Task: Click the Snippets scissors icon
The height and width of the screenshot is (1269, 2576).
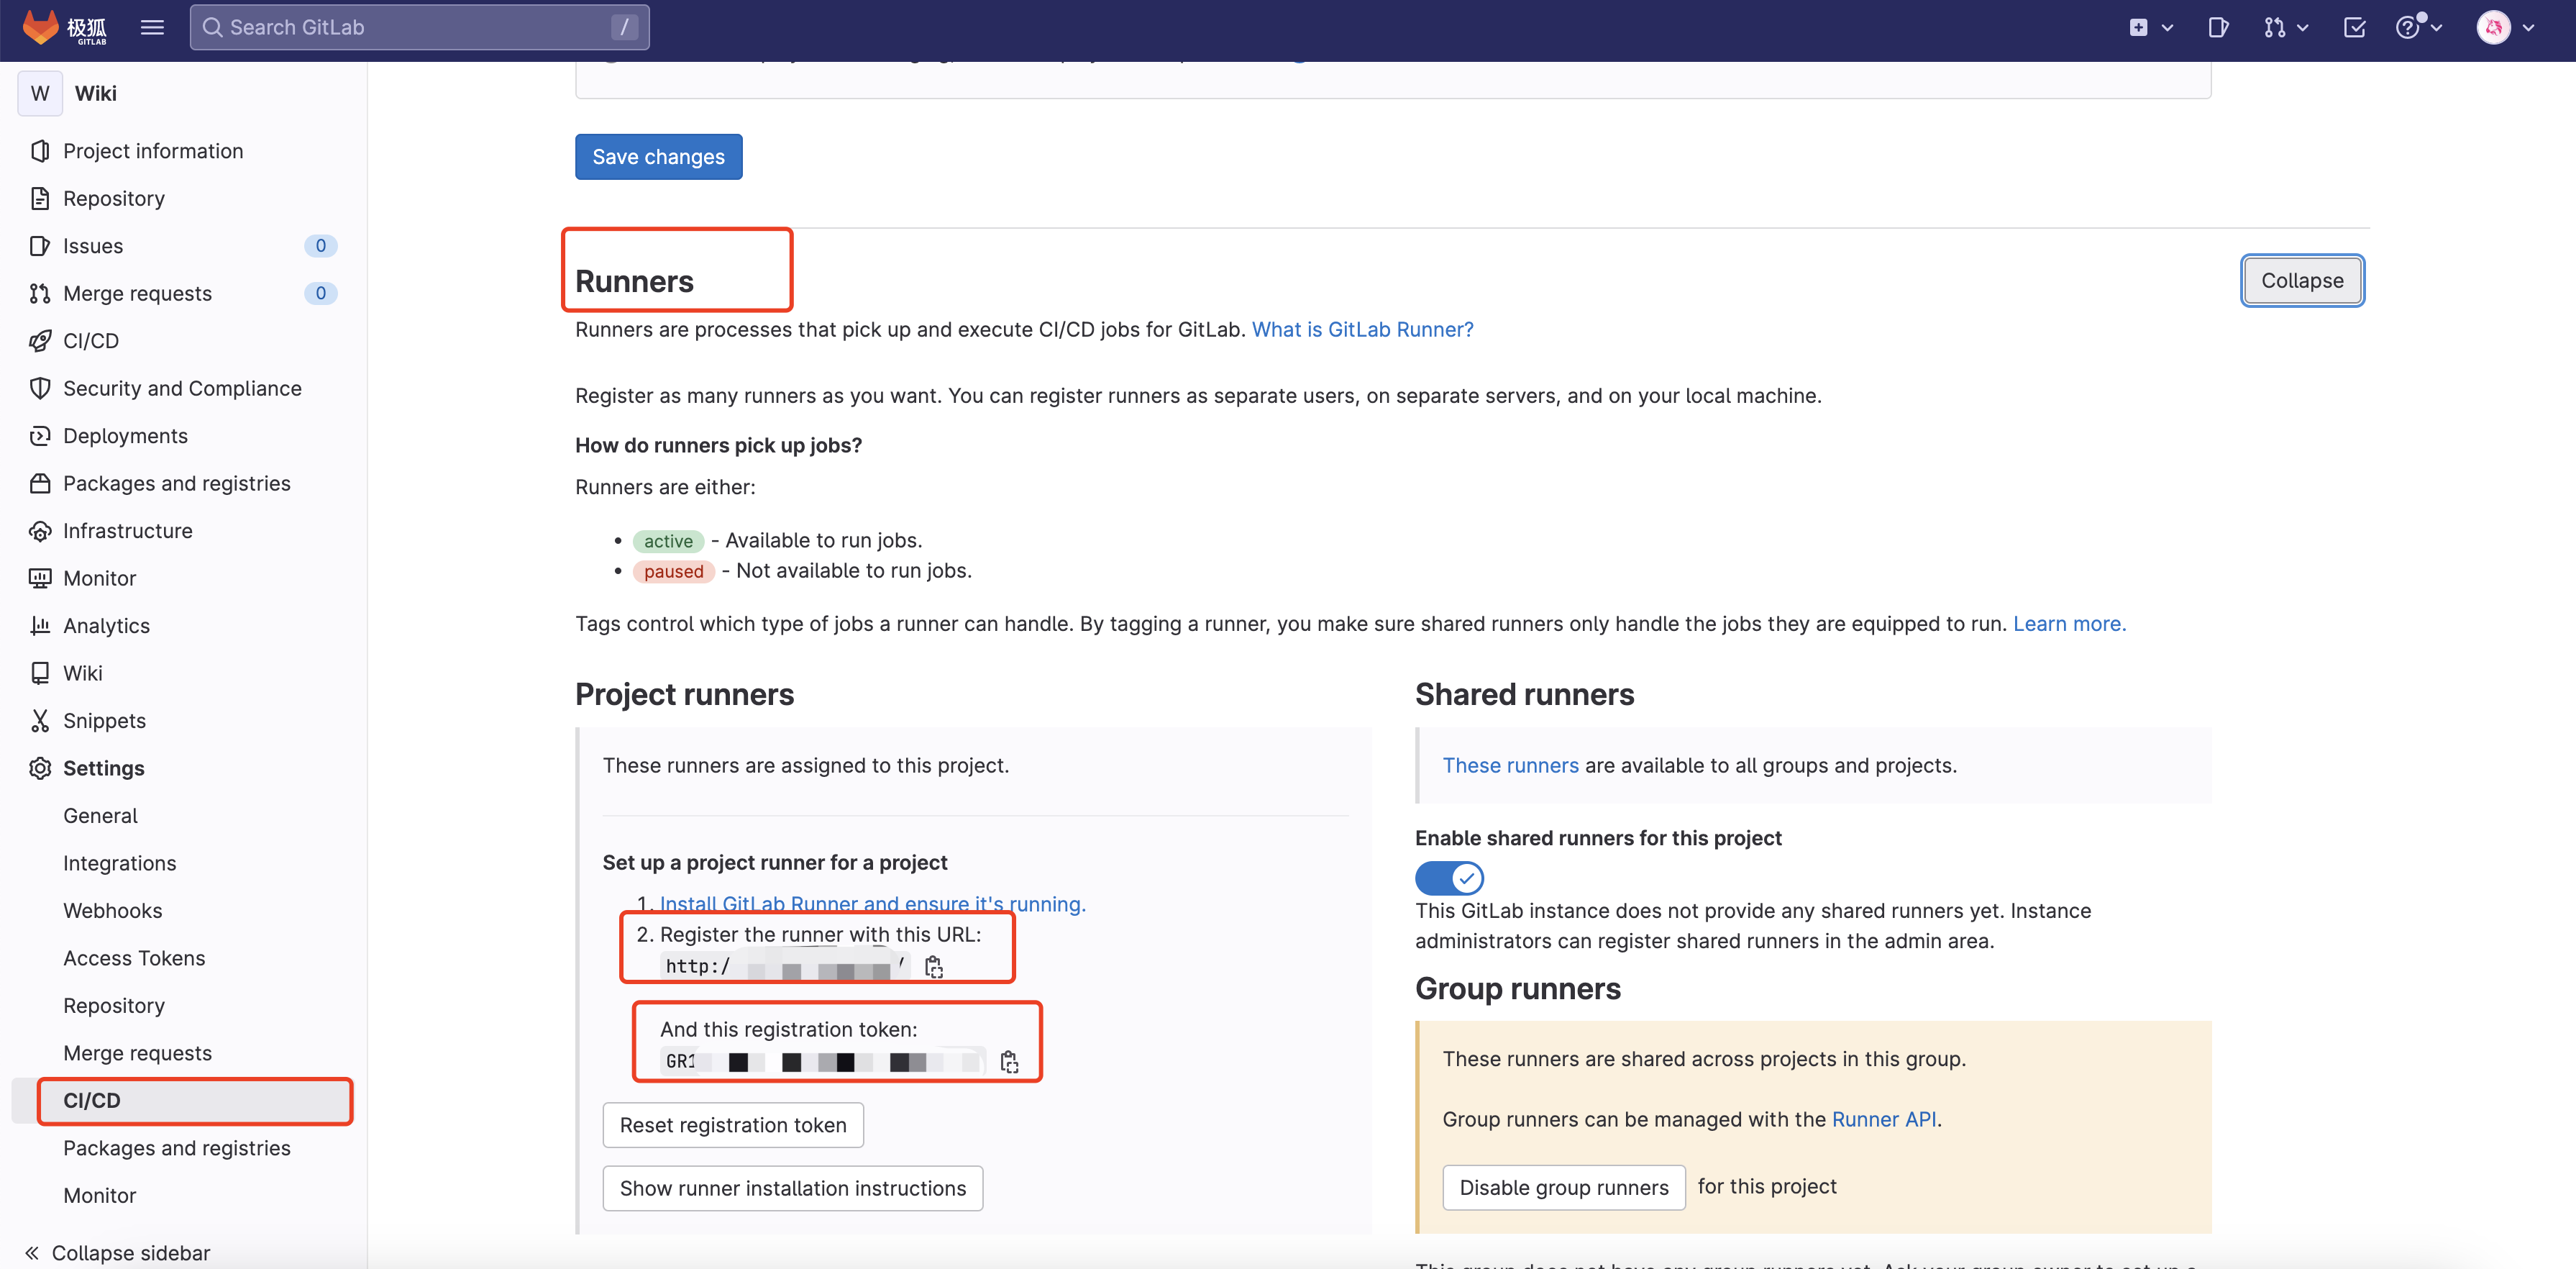Action: pos(40,721)
